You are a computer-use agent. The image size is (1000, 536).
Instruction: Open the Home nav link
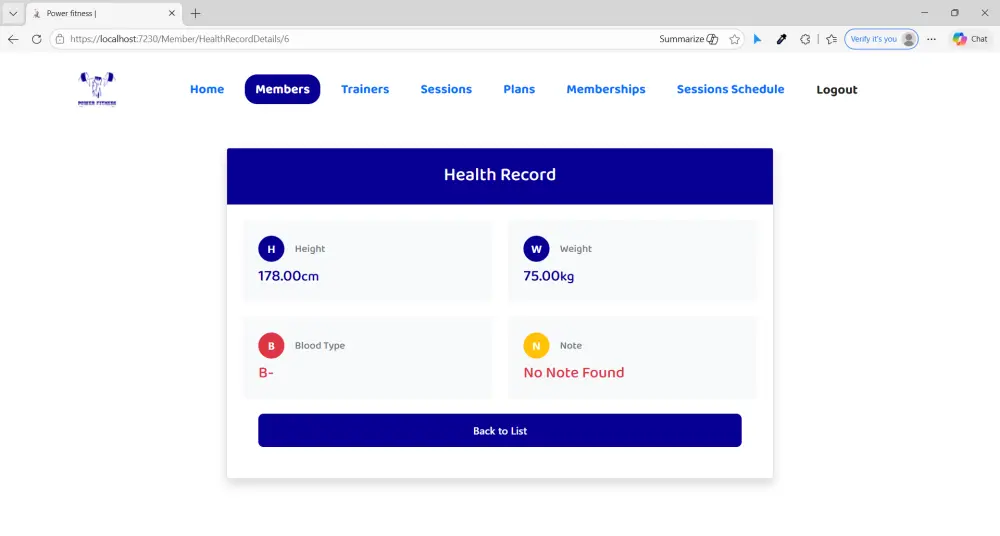[x=207, y=89]
